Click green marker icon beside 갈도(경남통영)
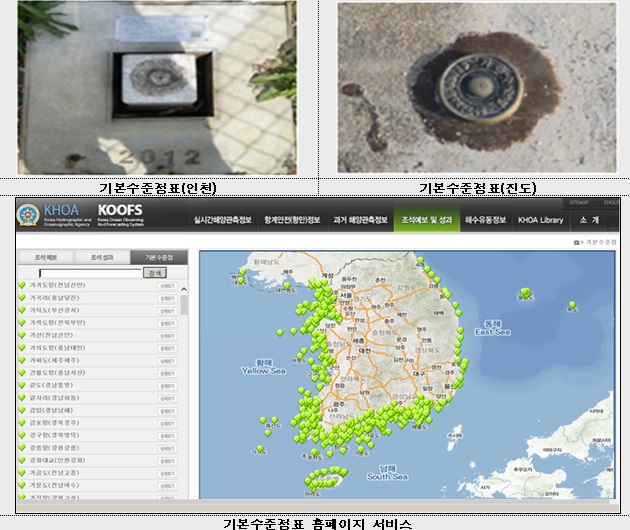 22,385
